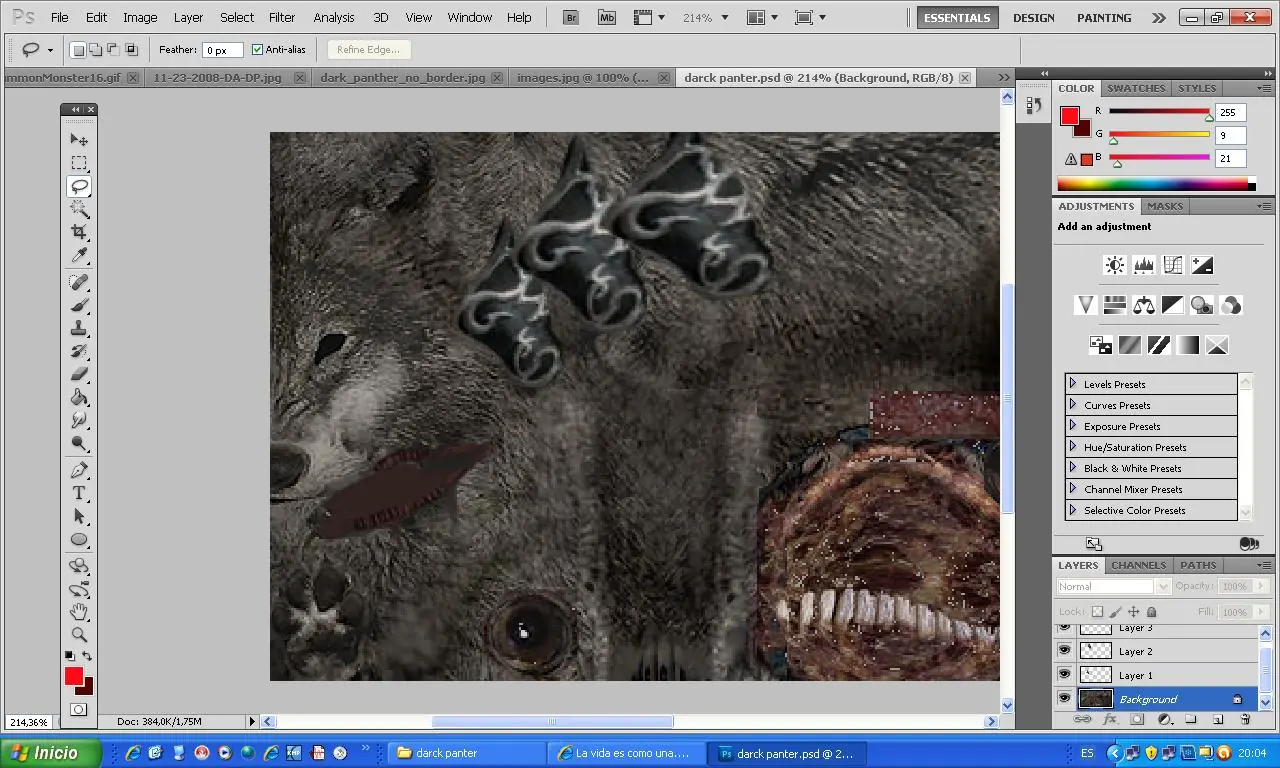
Task: Click the Refine Edge button
Action: point(369,50)
